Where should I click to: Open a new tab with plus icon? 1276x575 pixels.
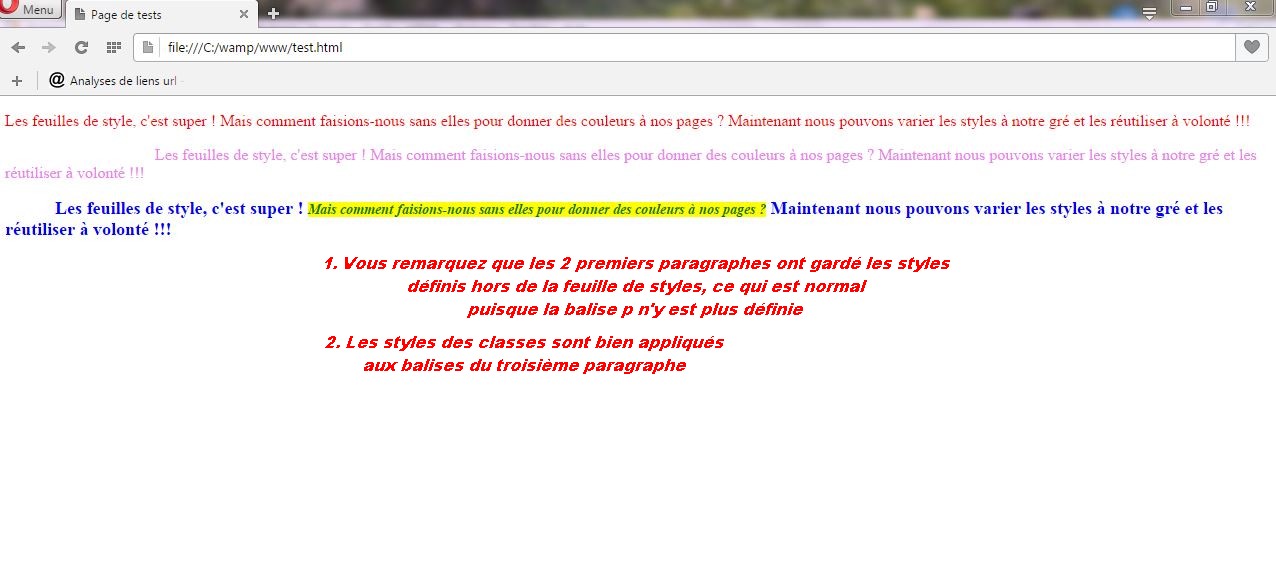(x=273, y=13)
